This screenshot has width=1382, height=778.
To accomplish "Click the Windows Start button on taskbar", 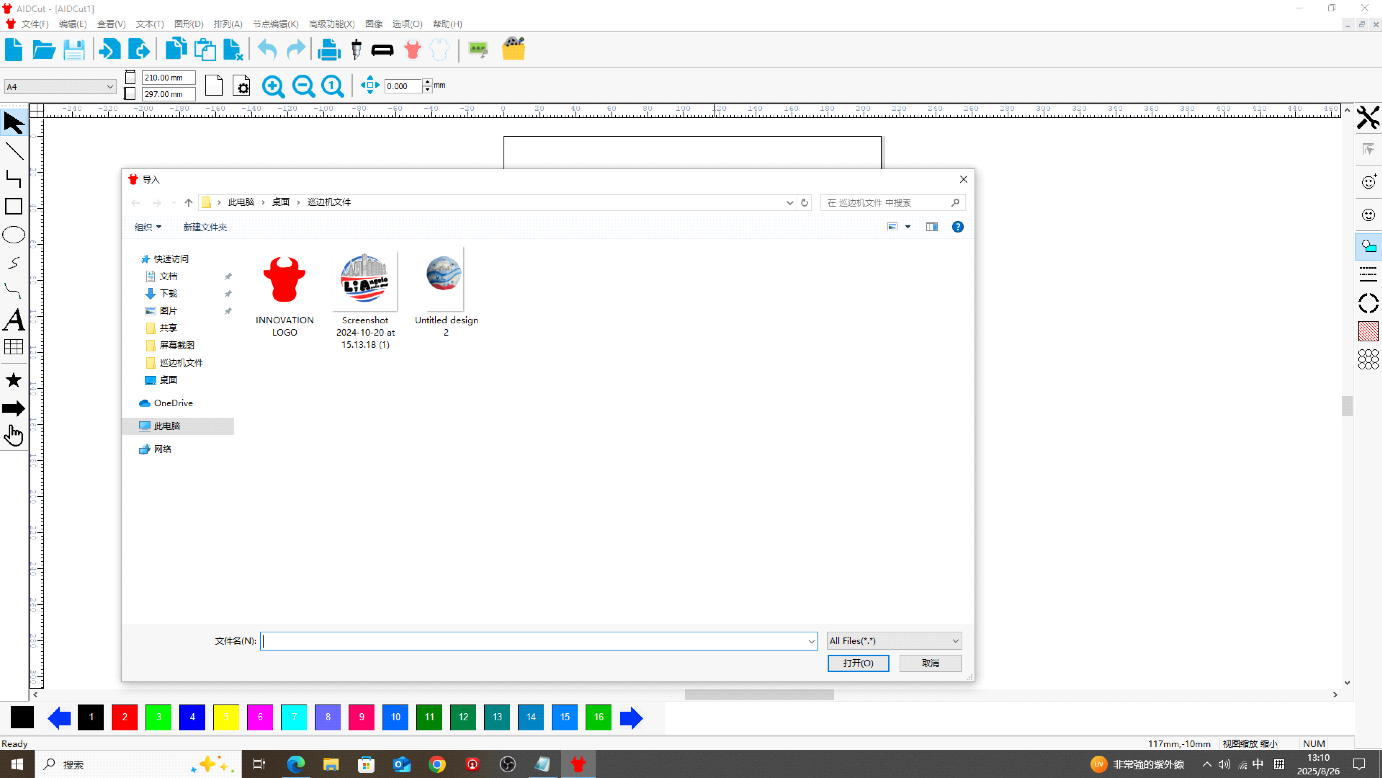I will [17, 764].
